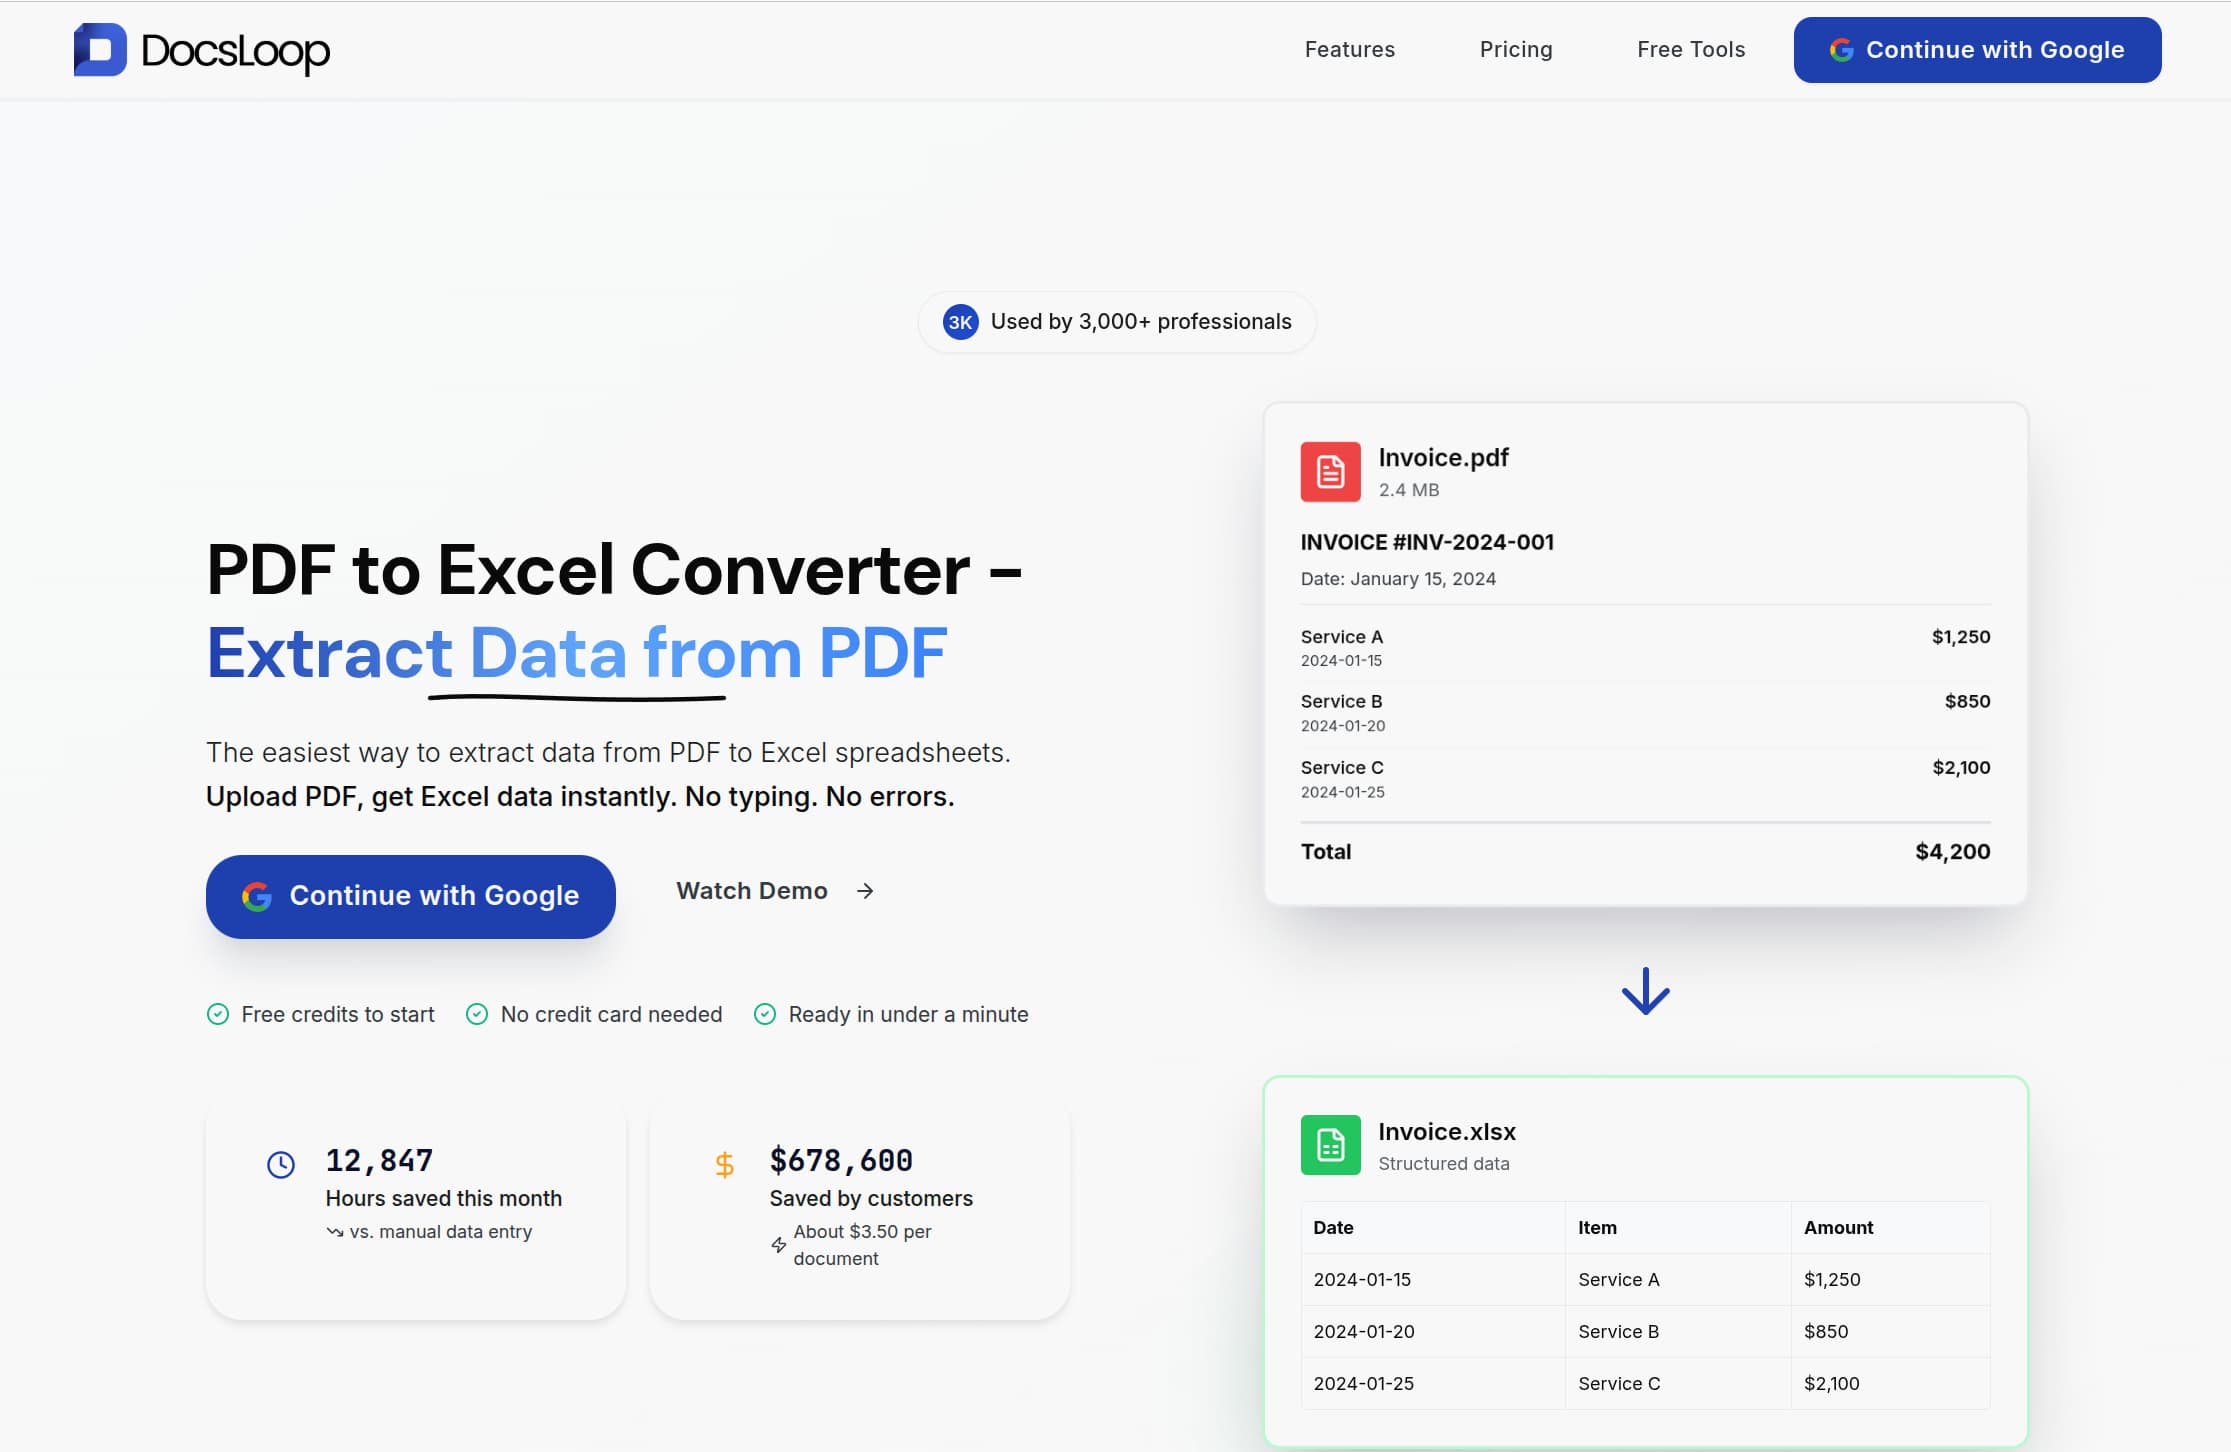Click the Invoice.xlsx file name
This screenshot has height=1452, width=2231.
coord(1446,1132)
